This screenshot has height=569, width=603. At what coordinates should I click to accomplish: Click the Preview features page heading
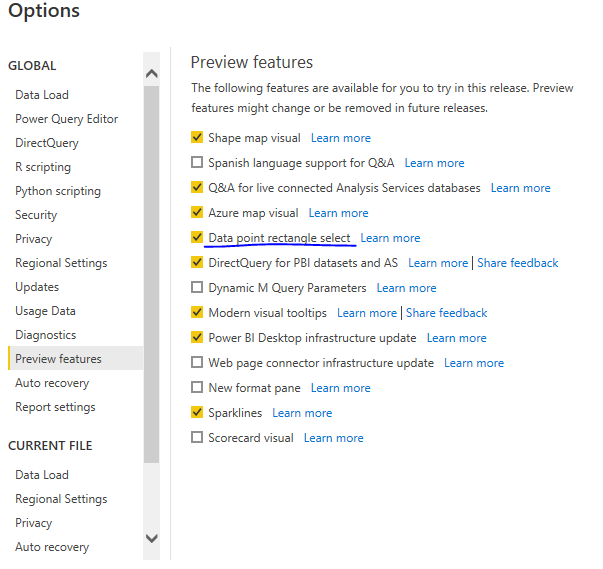pos(252,62)
